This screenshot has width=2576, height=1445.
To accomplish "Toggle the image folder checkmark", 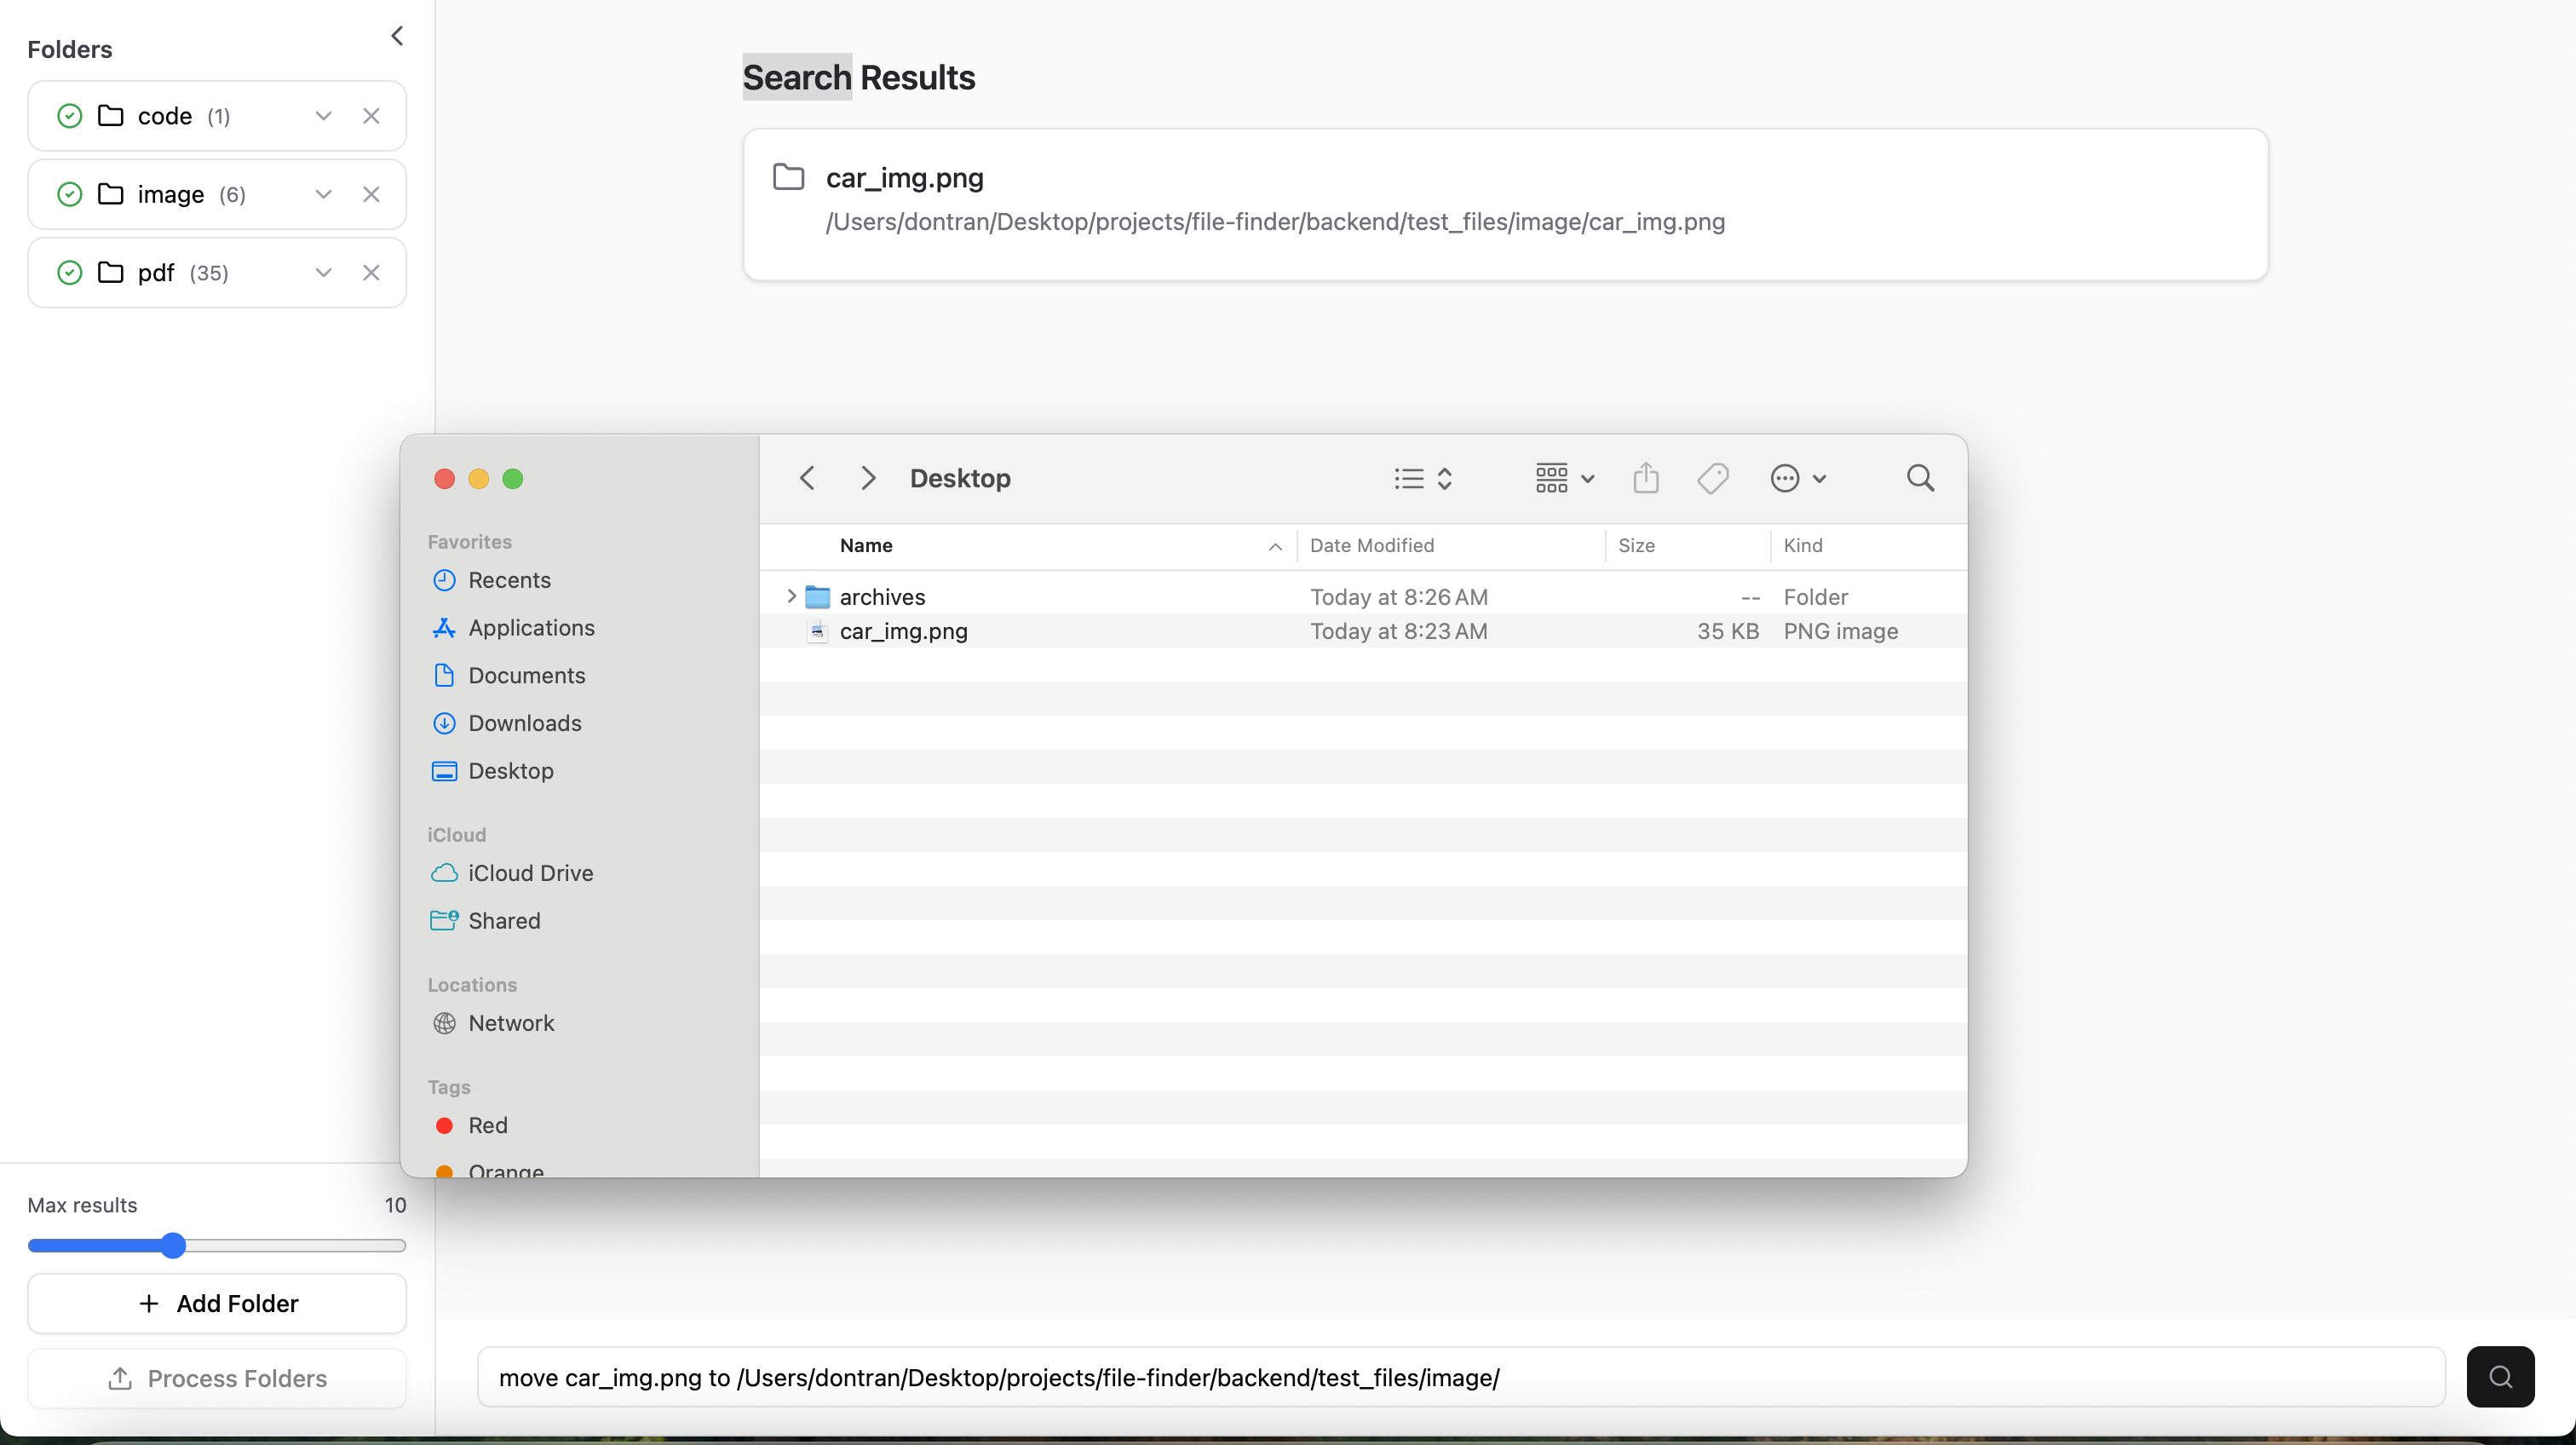I will click(x=70, y=194).
